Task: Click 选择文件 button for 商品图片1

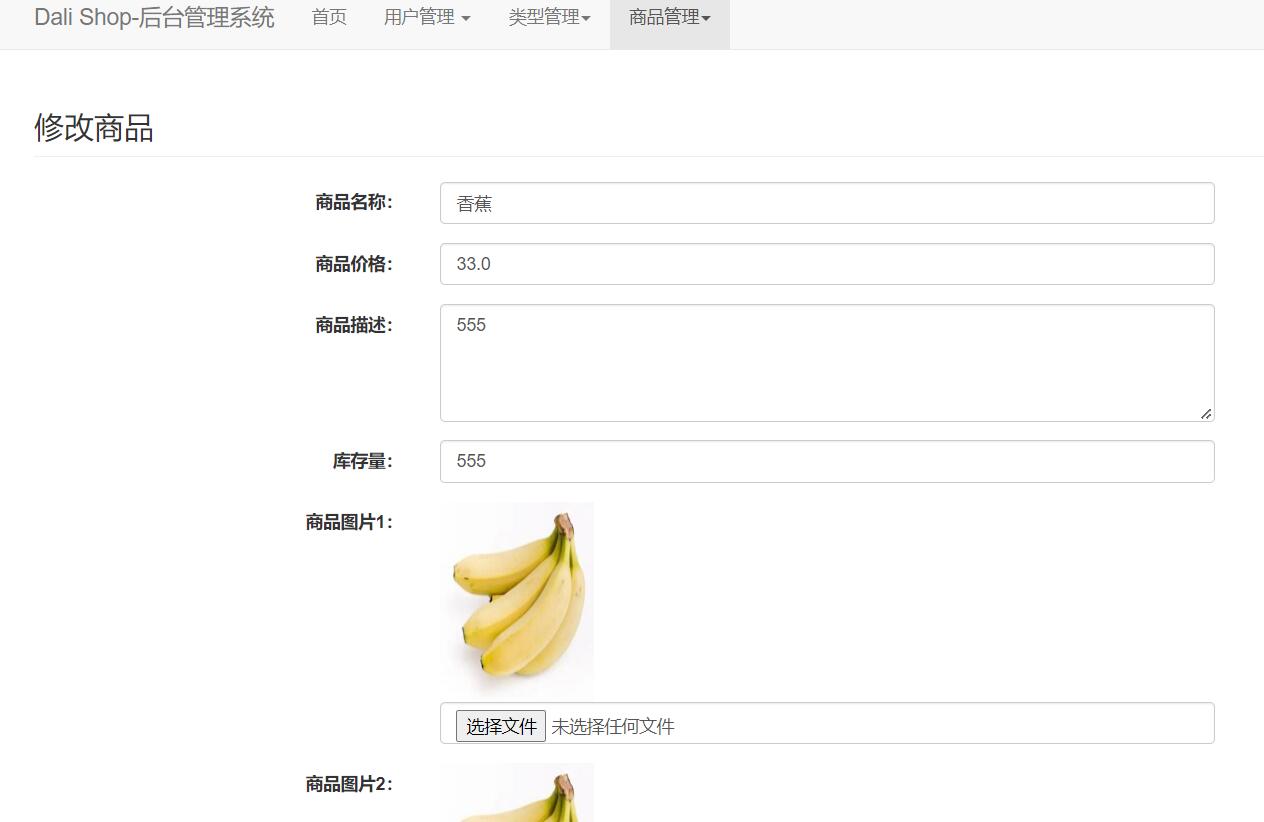Action: 501,726
